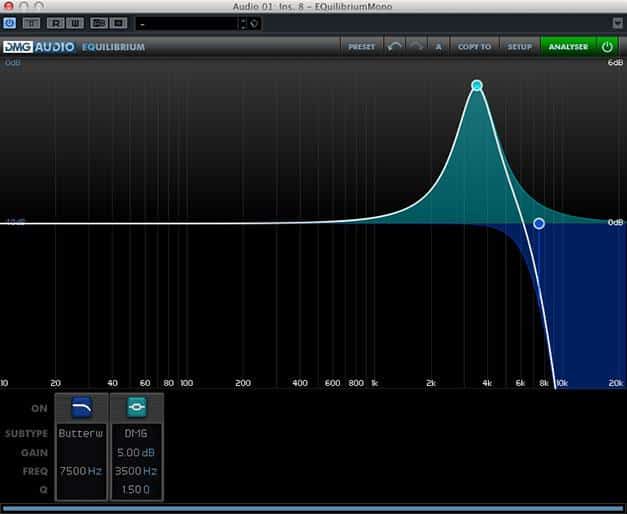Screen dimensions: 627x514
Task: Click the 1k frequency axis label
Action: 374,383
